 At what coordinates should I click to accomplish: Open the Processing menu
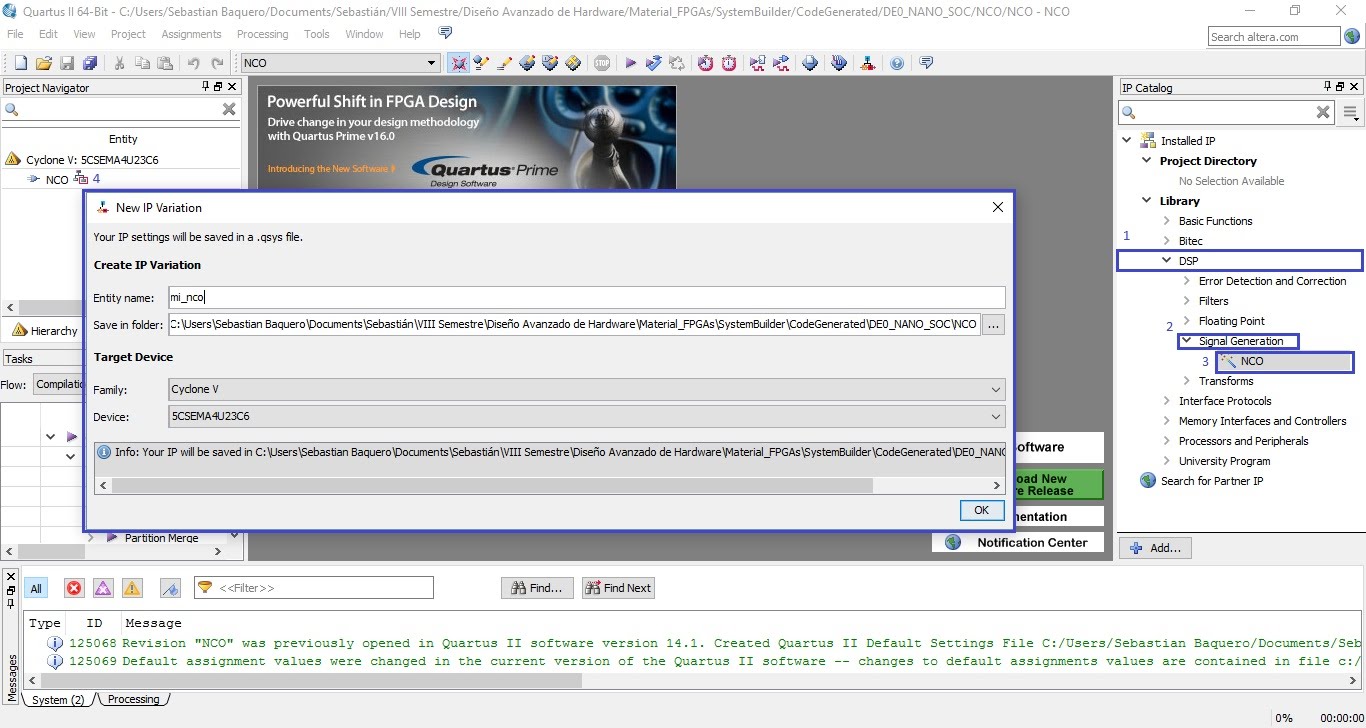point(262,34)
